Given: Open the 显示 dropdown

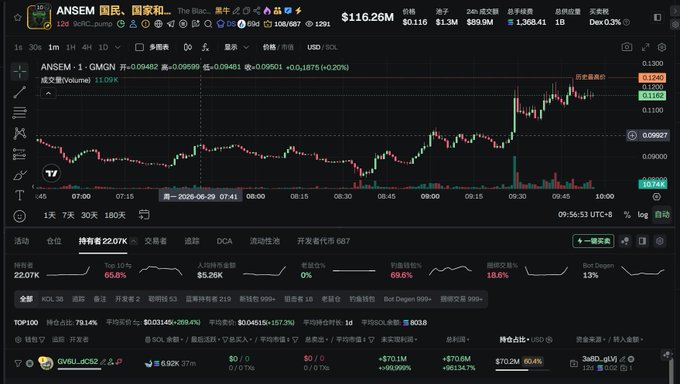Looking at the screenshot, I should coord(236,47).
